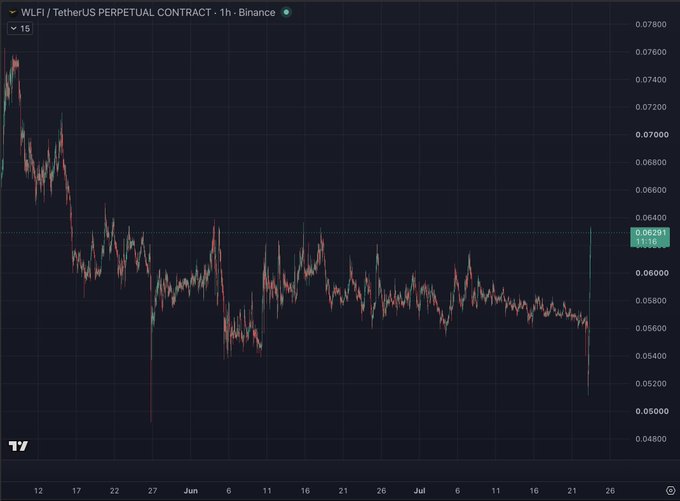Screen dimensions: 680x501
Task: Click the 0.05400 price axis label
Action: (651, 356)
